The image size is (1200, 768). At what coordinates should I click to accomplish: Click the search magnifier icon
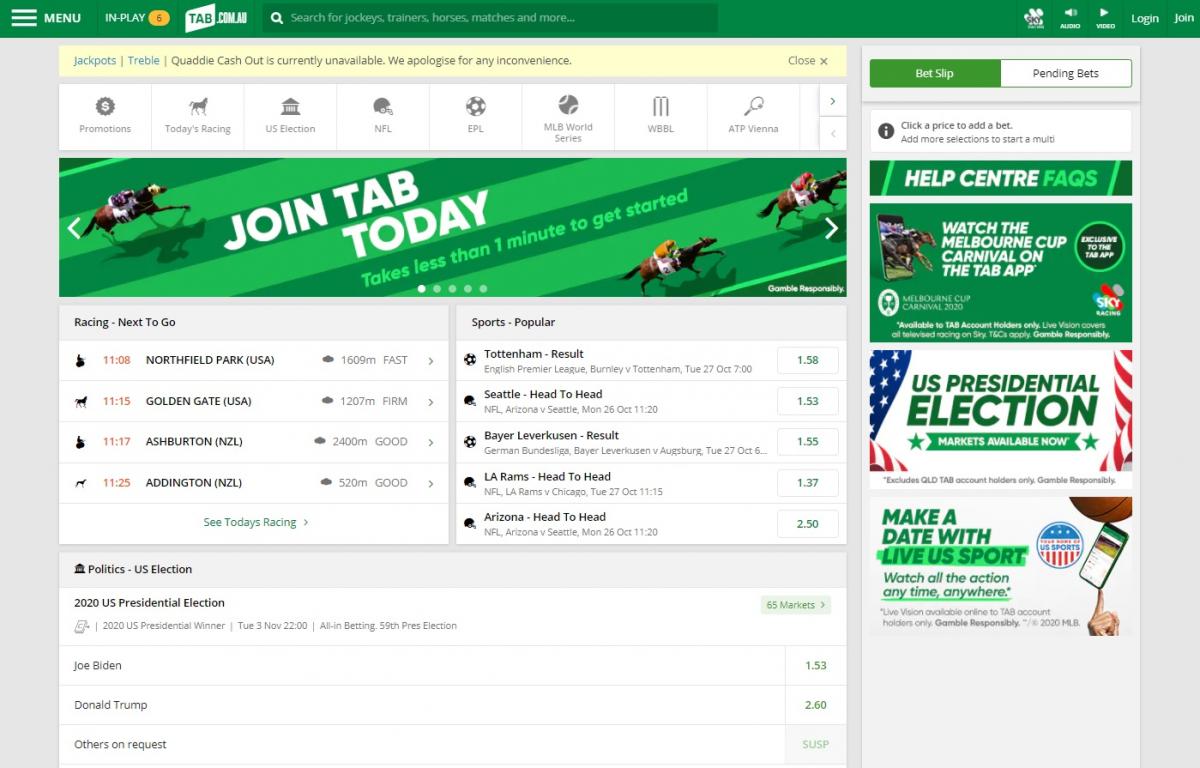(277, 18)
